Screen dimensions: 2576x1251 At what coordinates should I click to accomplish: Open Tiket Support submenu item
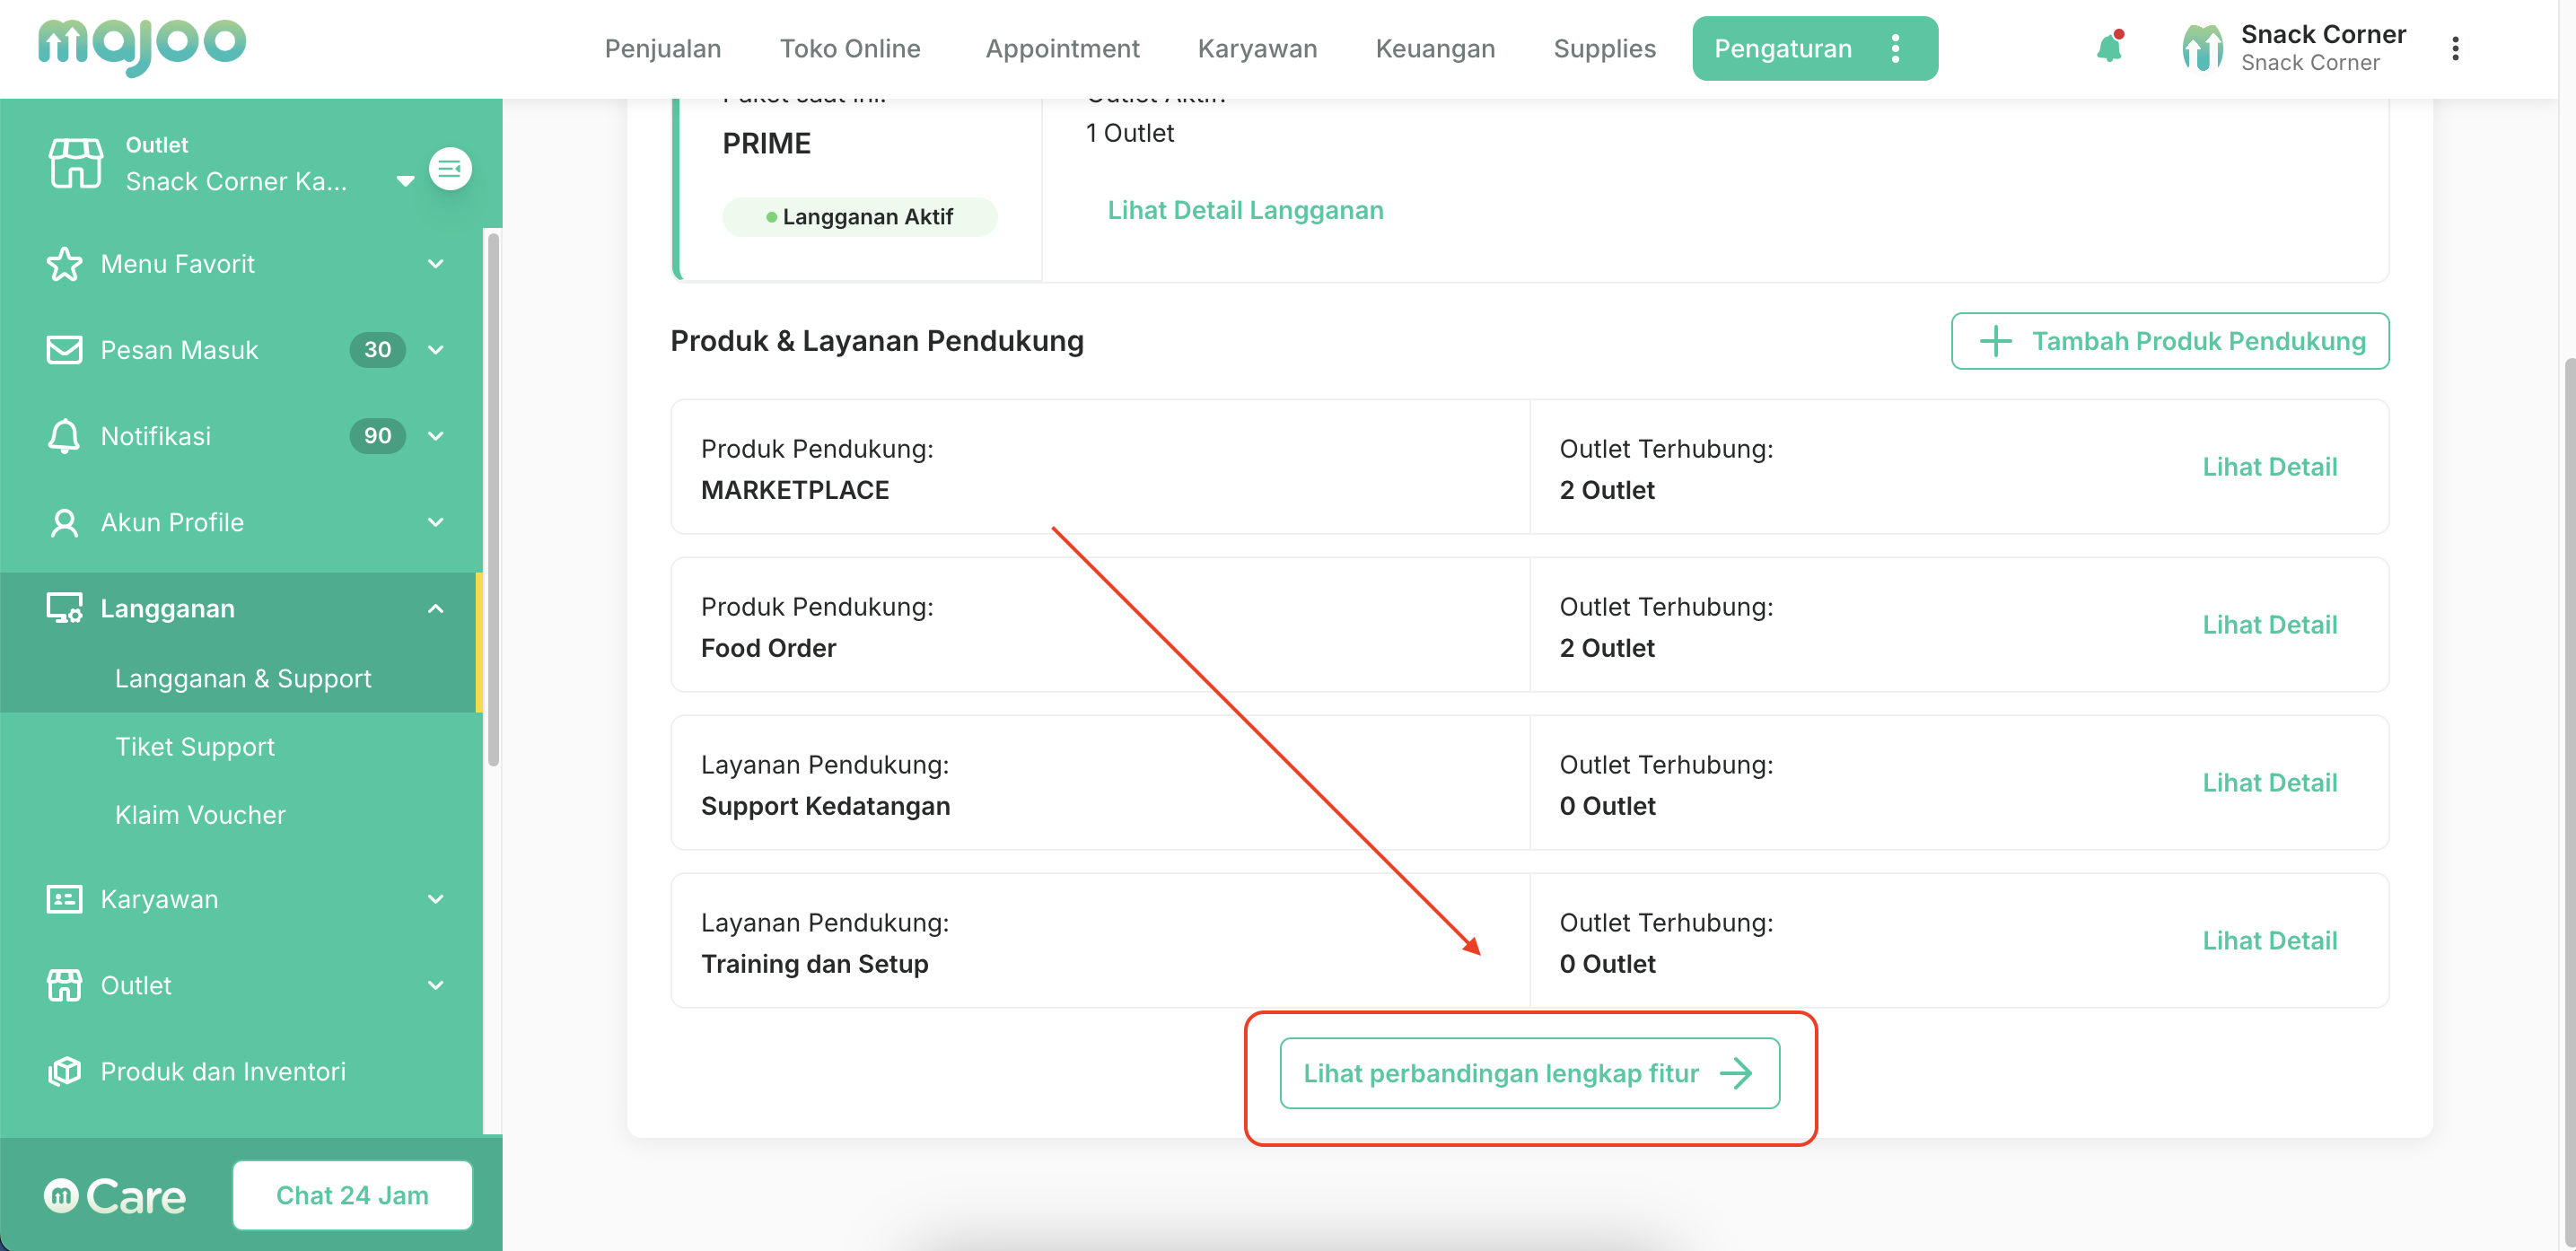click(x=195, y=746)
